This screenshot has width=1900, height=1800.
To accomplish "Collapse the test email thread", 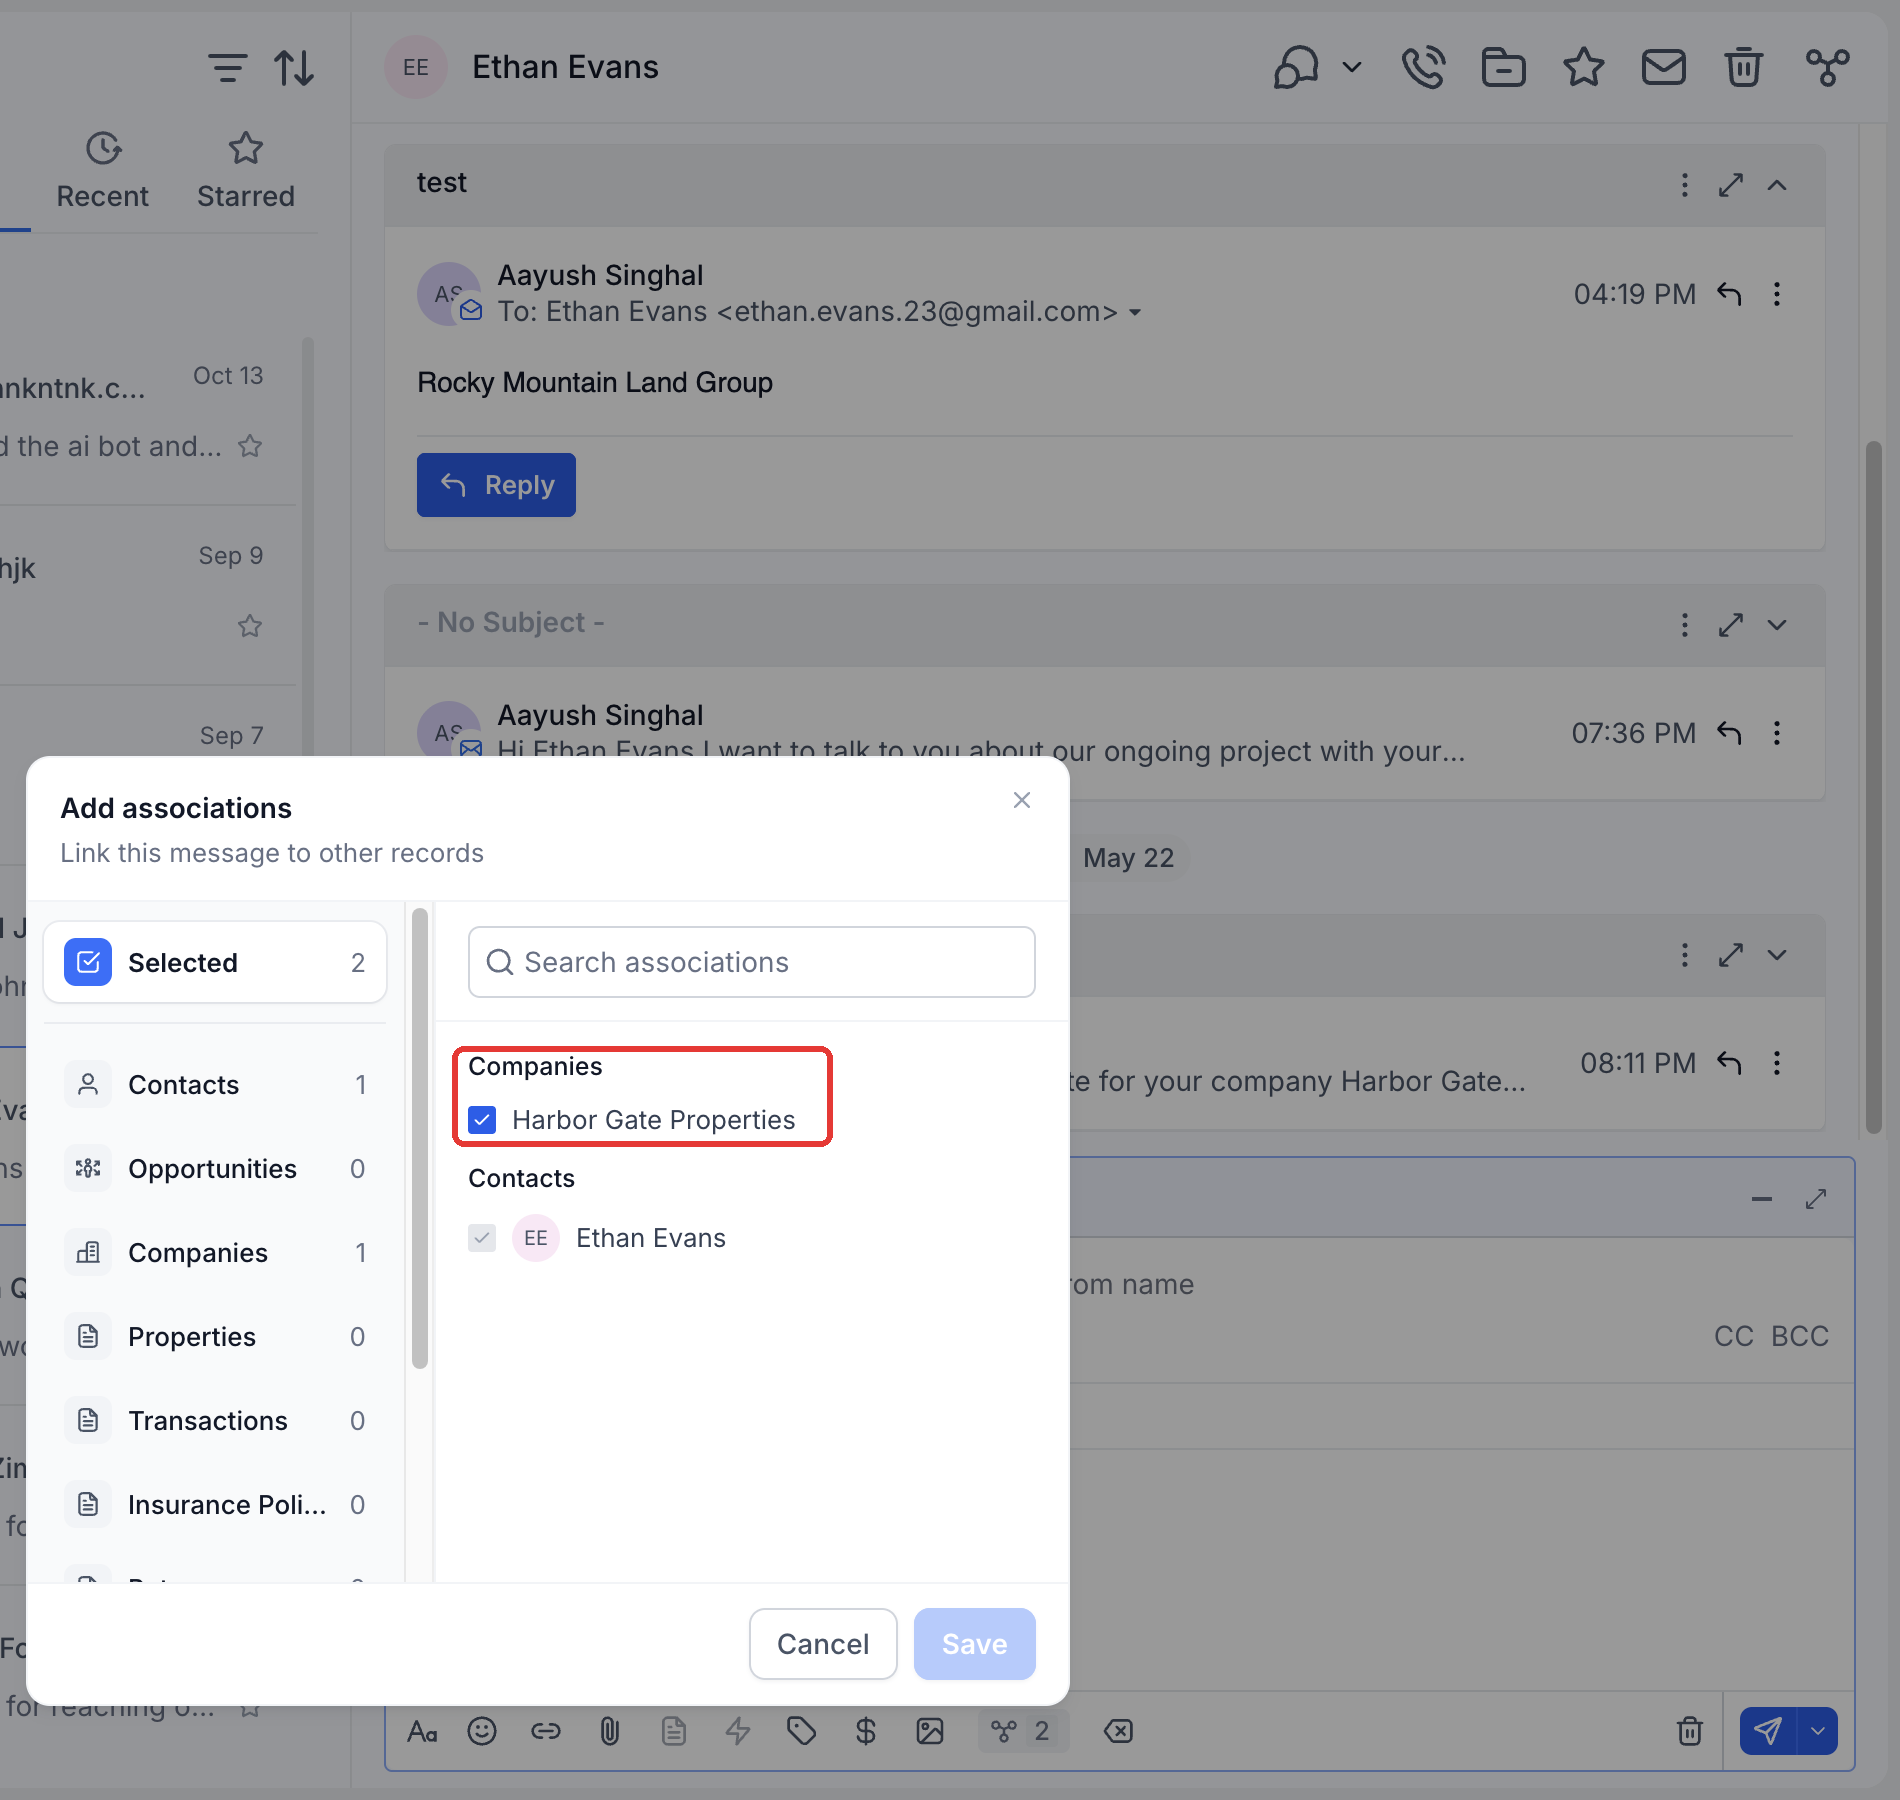I will 1777,185.
